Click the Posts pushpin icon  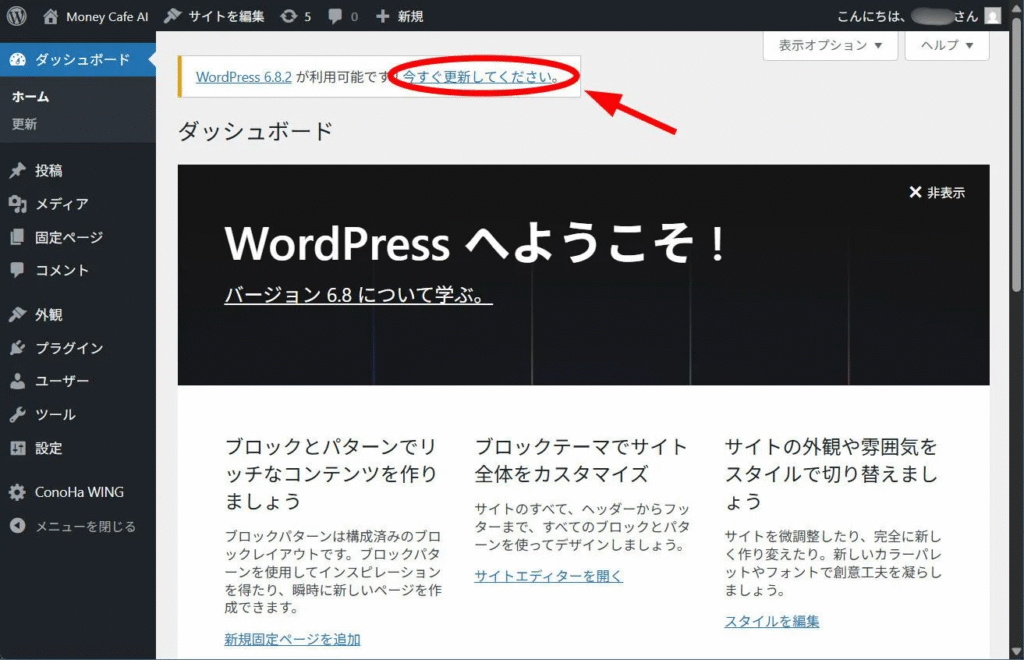pos(18,170)
